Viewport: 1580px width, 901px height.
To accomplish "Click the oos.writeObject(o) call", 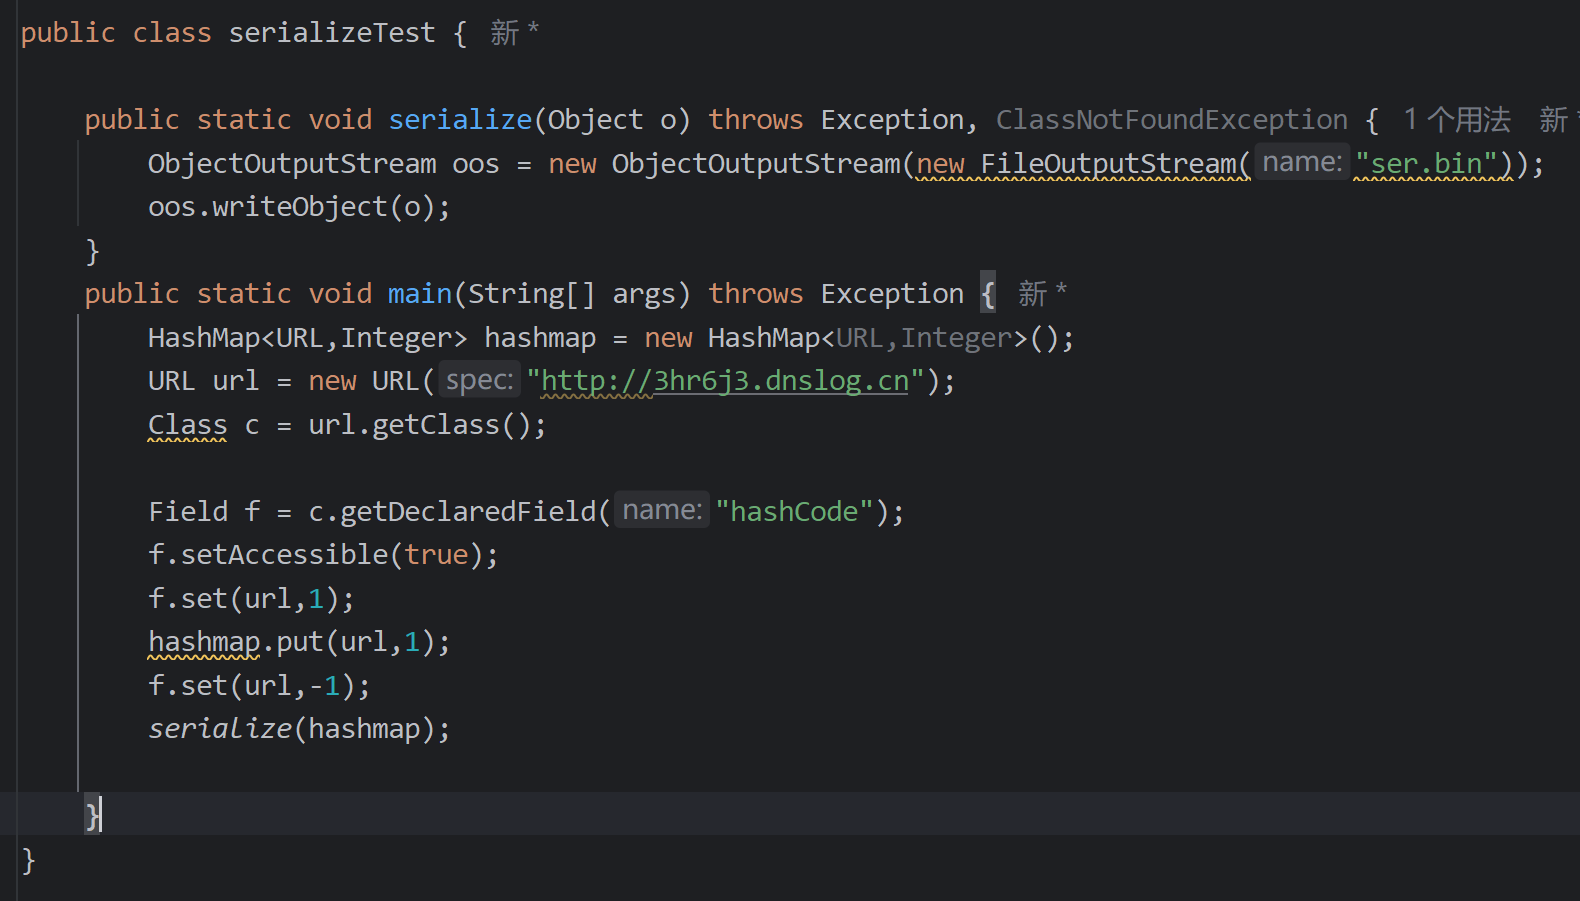I will pos(299,207).
